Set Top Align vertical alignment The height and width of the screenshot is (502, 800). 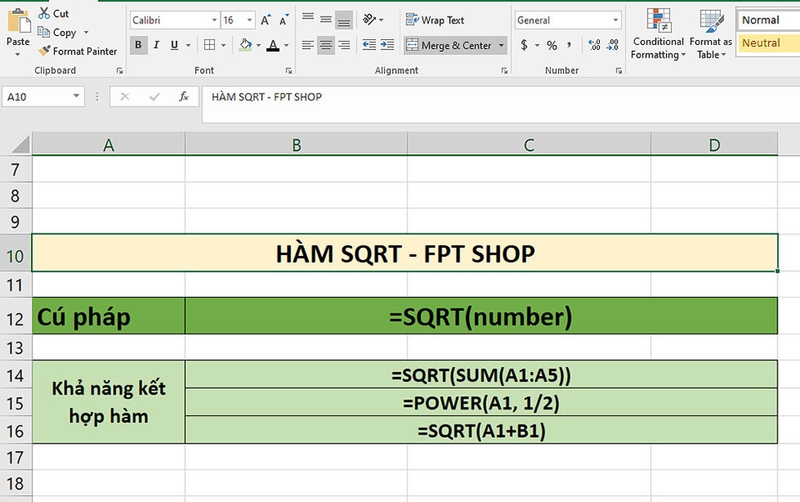point(308,19)
